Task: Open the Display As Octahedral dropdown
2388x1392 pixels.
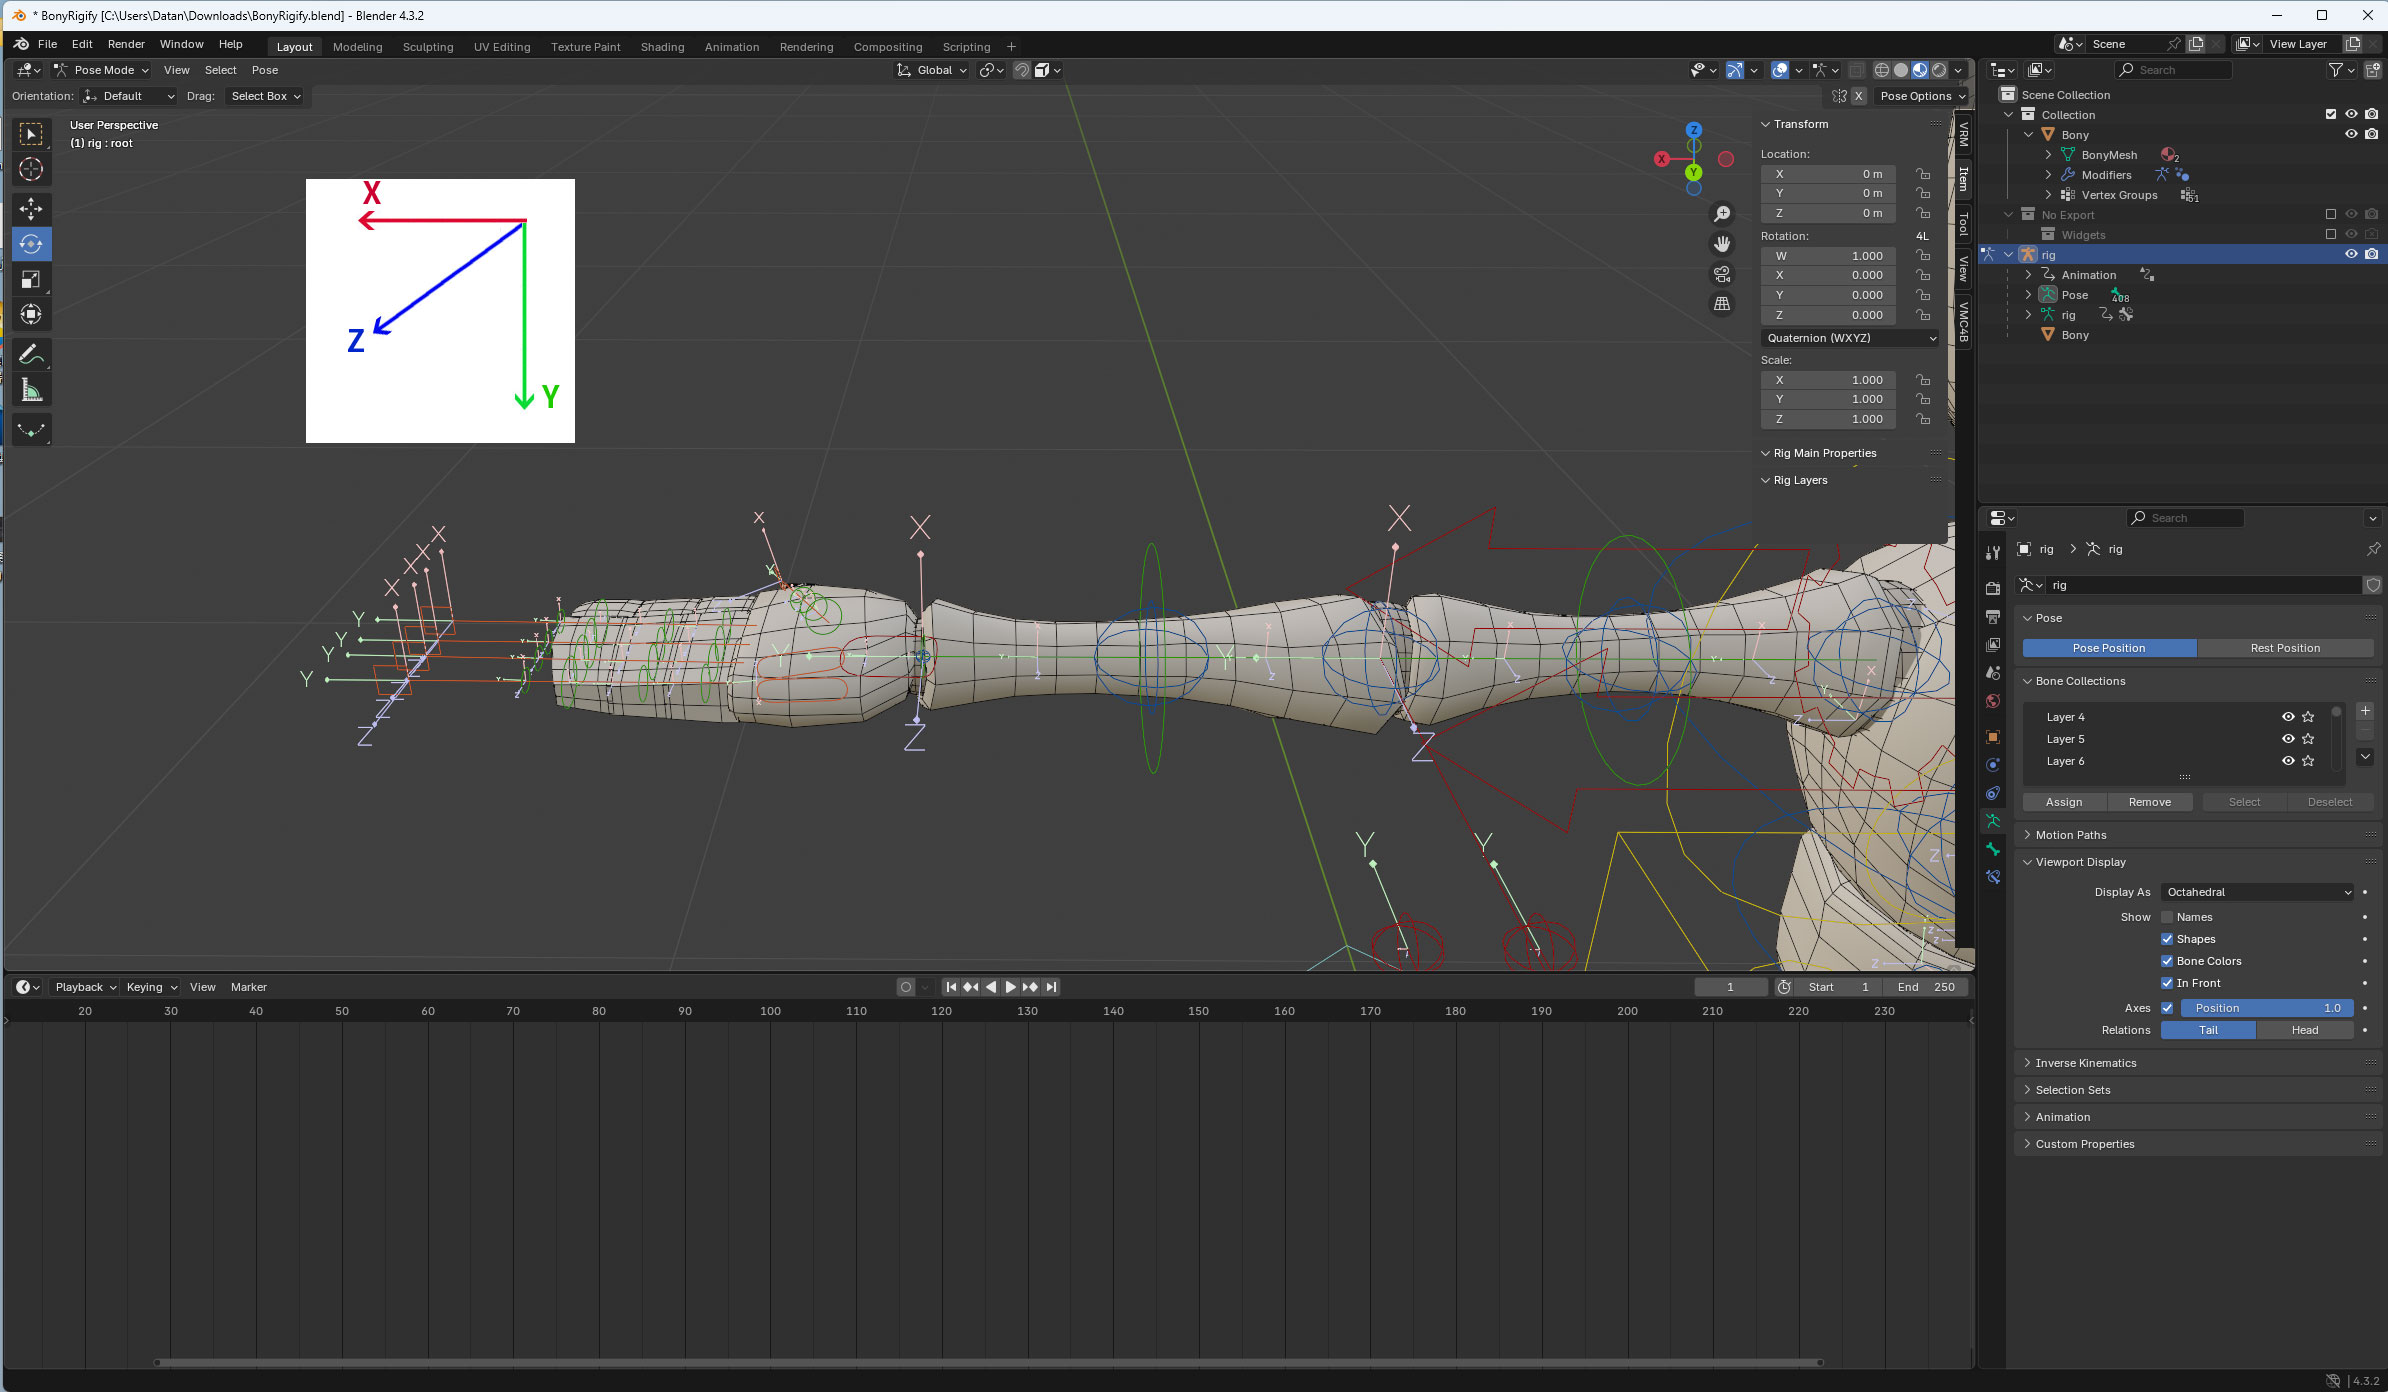Action: [x=2257, y=892]
